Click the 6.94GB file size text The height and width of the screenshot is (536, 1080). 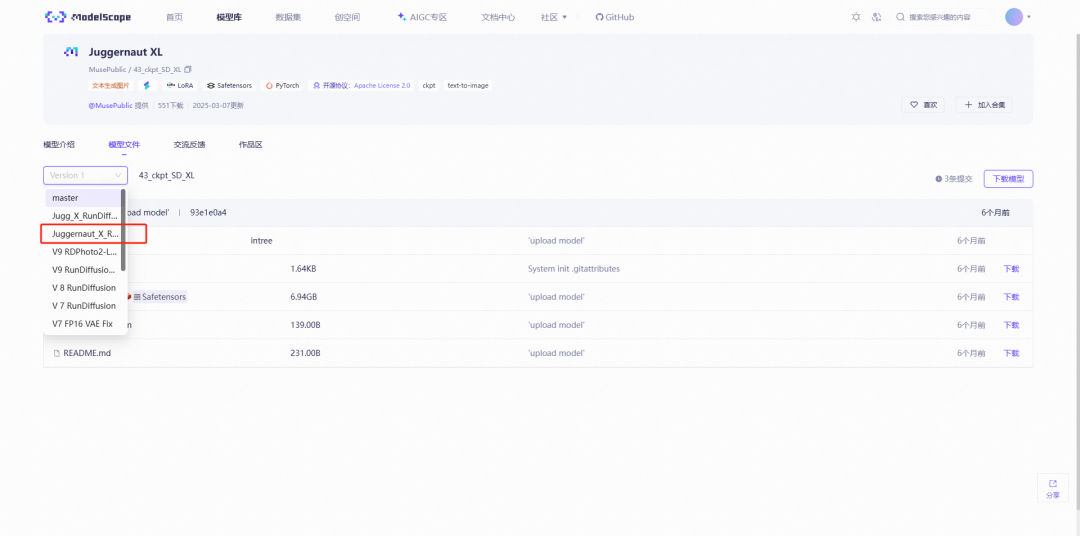[x=304, y=297]
